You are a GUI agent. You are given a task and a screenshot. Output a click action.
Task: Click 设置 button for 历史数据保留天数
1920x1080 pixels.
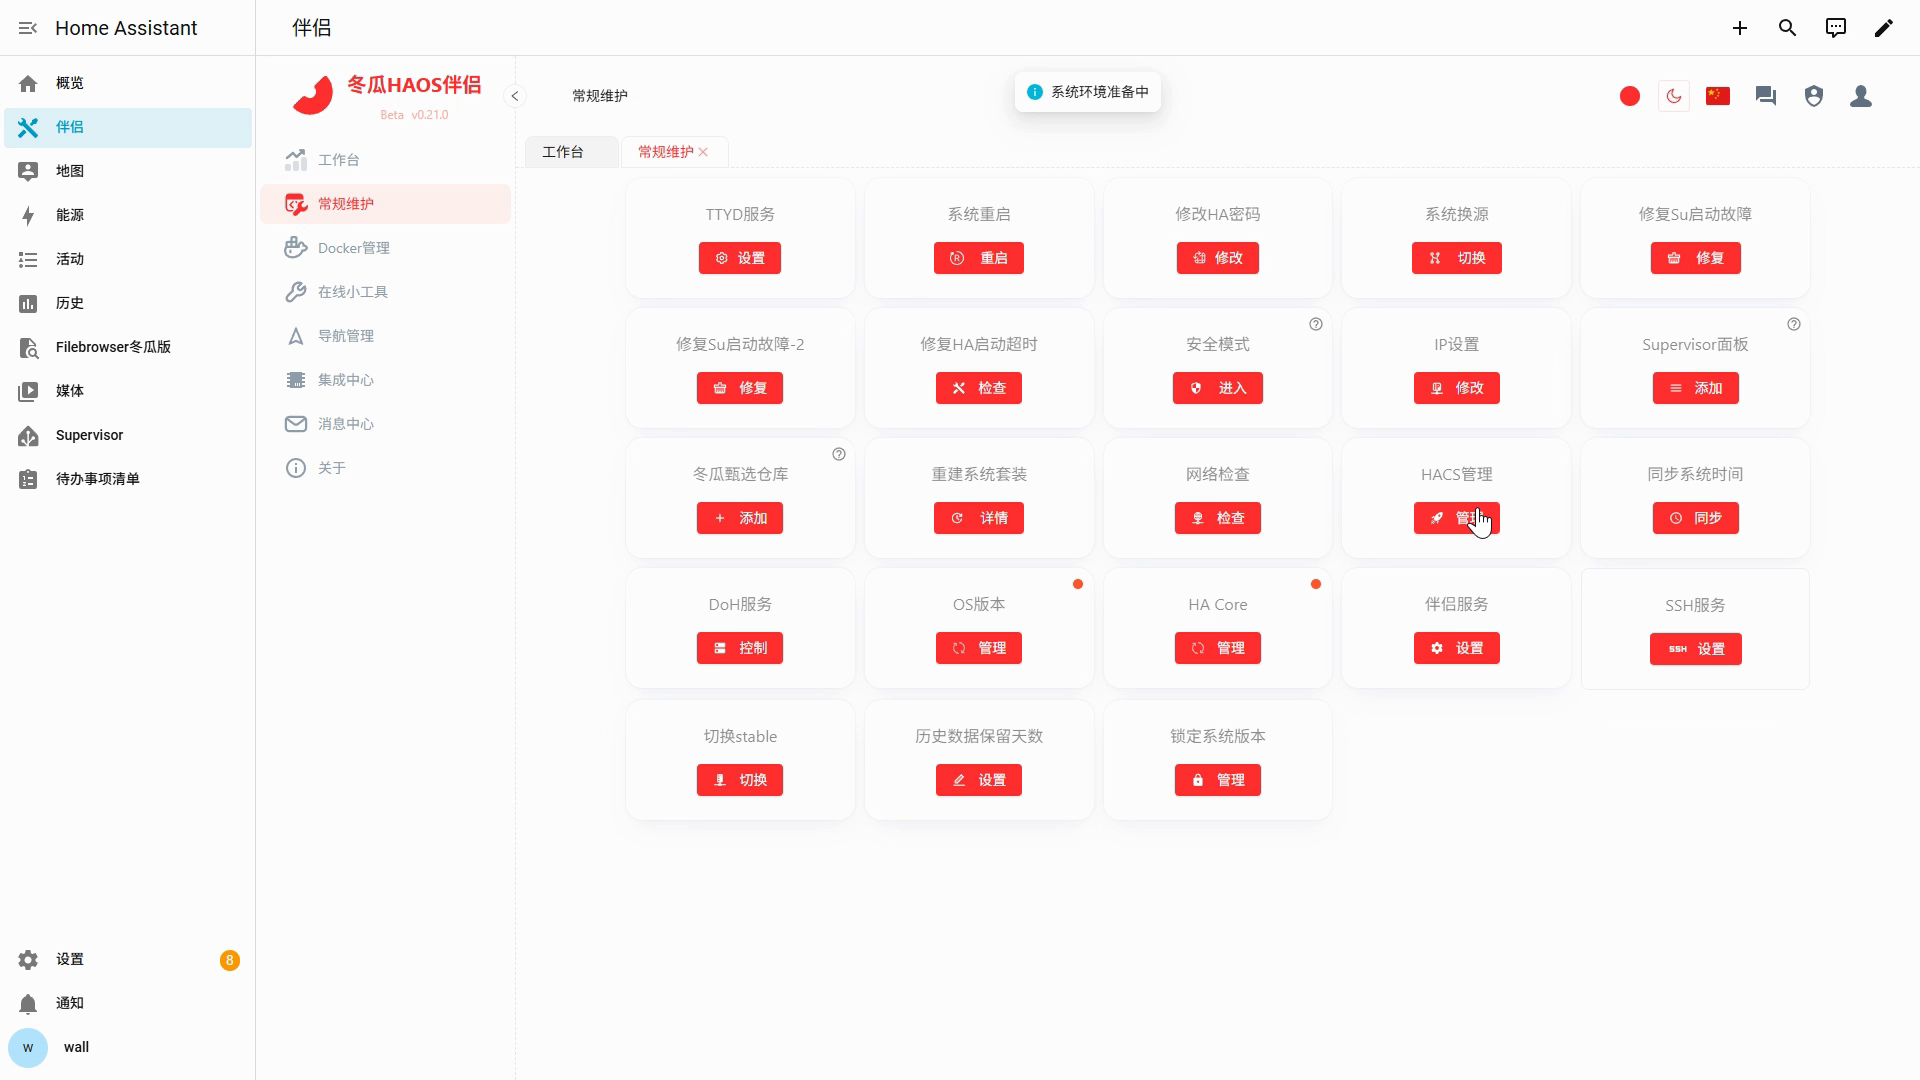coord(979,780)
